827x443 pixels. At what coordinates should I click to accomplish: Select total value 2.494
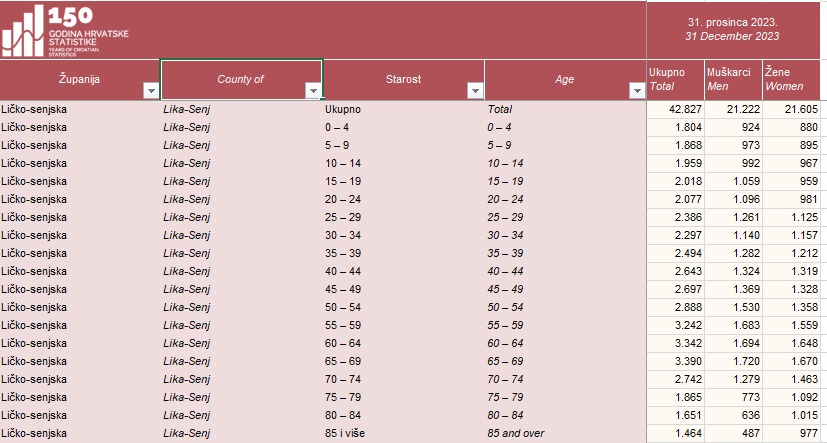click(x=676, y=253)
